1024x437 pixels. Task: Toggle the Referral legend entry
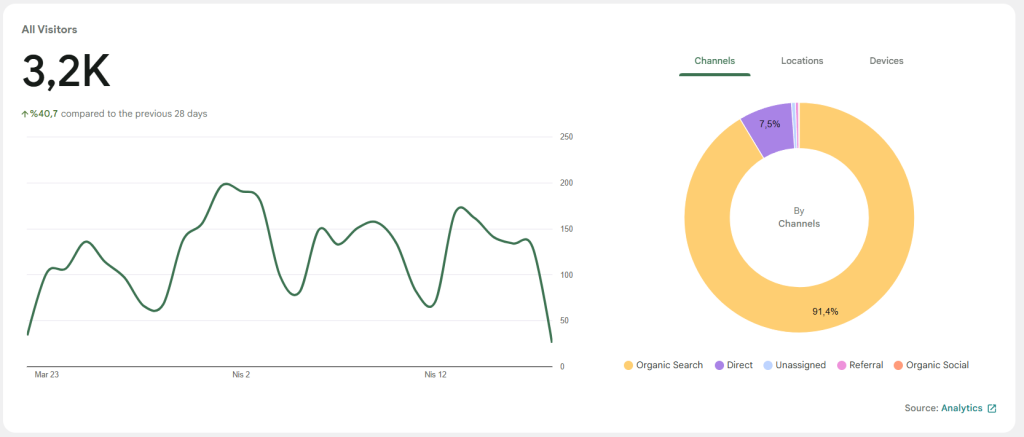pos(860,365)
